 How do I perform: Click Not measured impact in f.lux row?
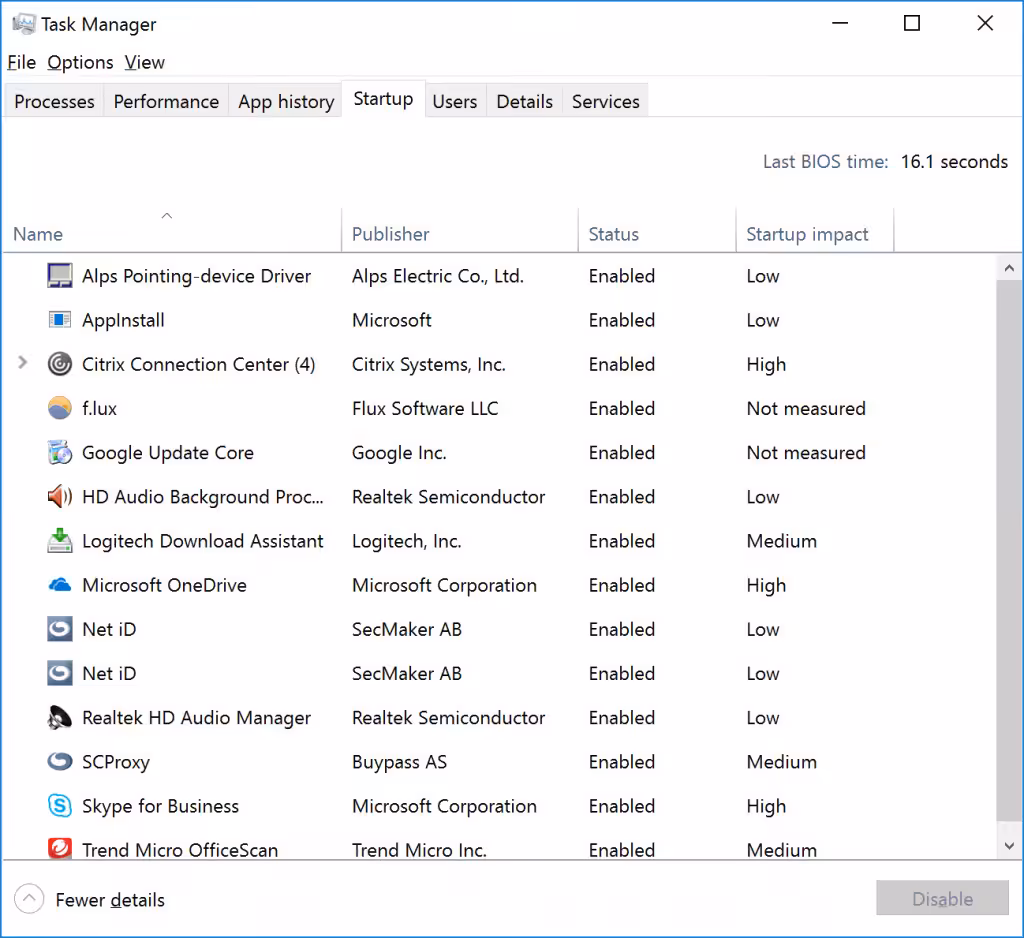pos(806,408)
